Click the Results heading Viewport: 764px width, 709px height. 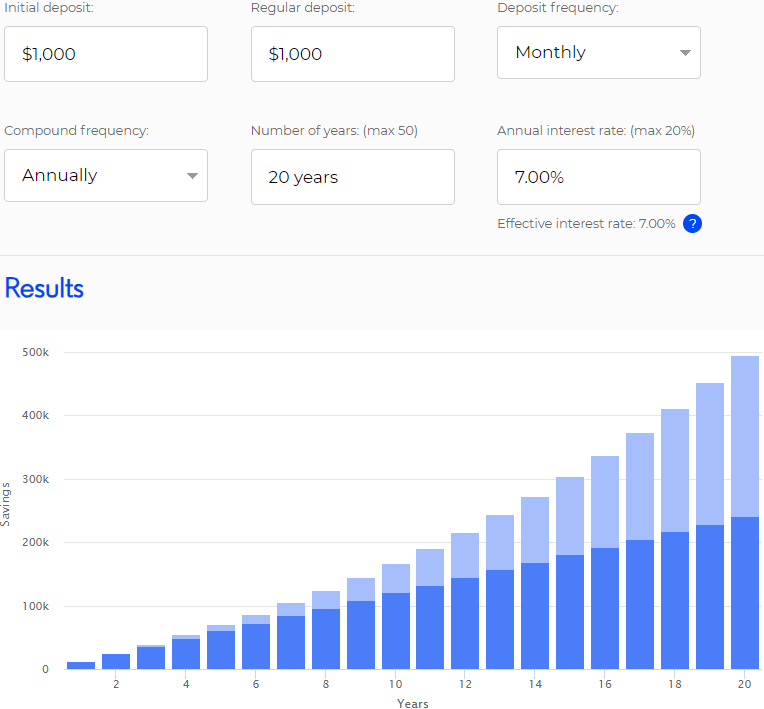point(44,288)
